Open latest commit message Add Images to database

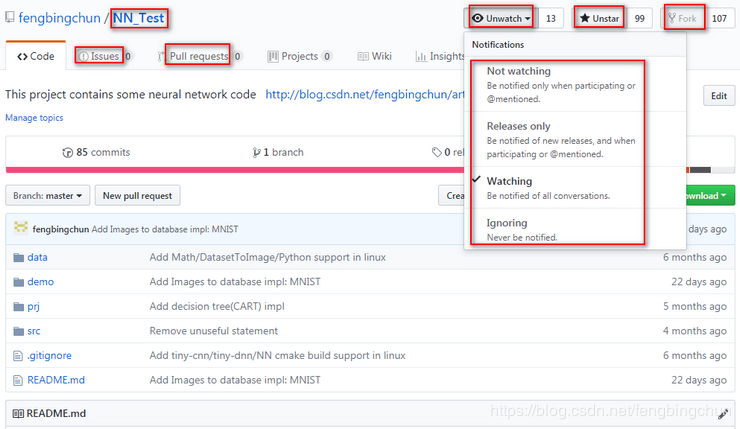165,229
